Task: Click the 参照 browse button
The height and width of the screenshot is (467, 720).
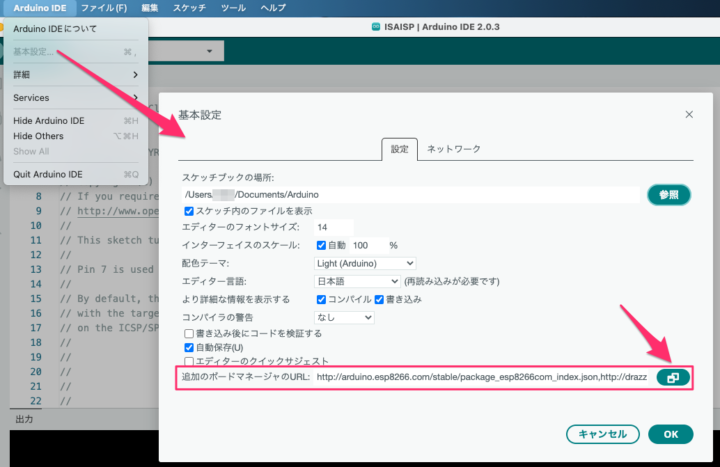Action: pyautogui.click(x=669, y=194)
